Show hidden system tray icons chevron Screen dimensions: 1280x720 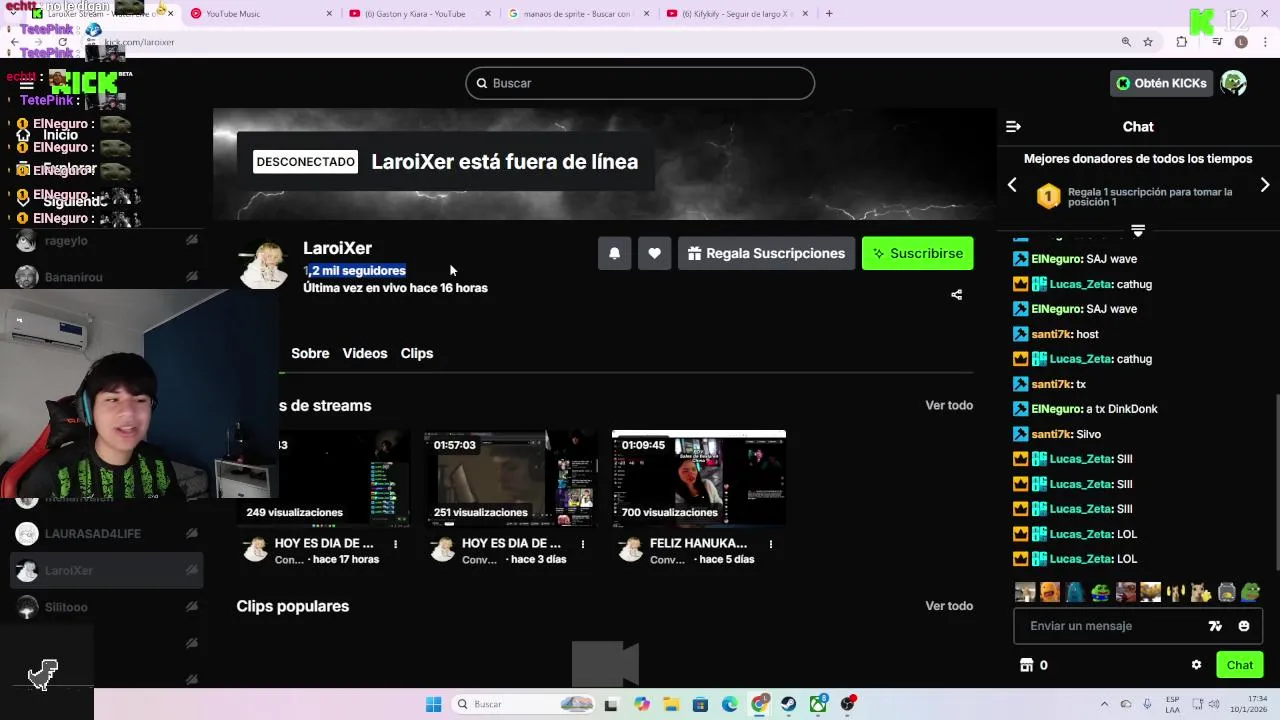click(x=1106, y=704)
